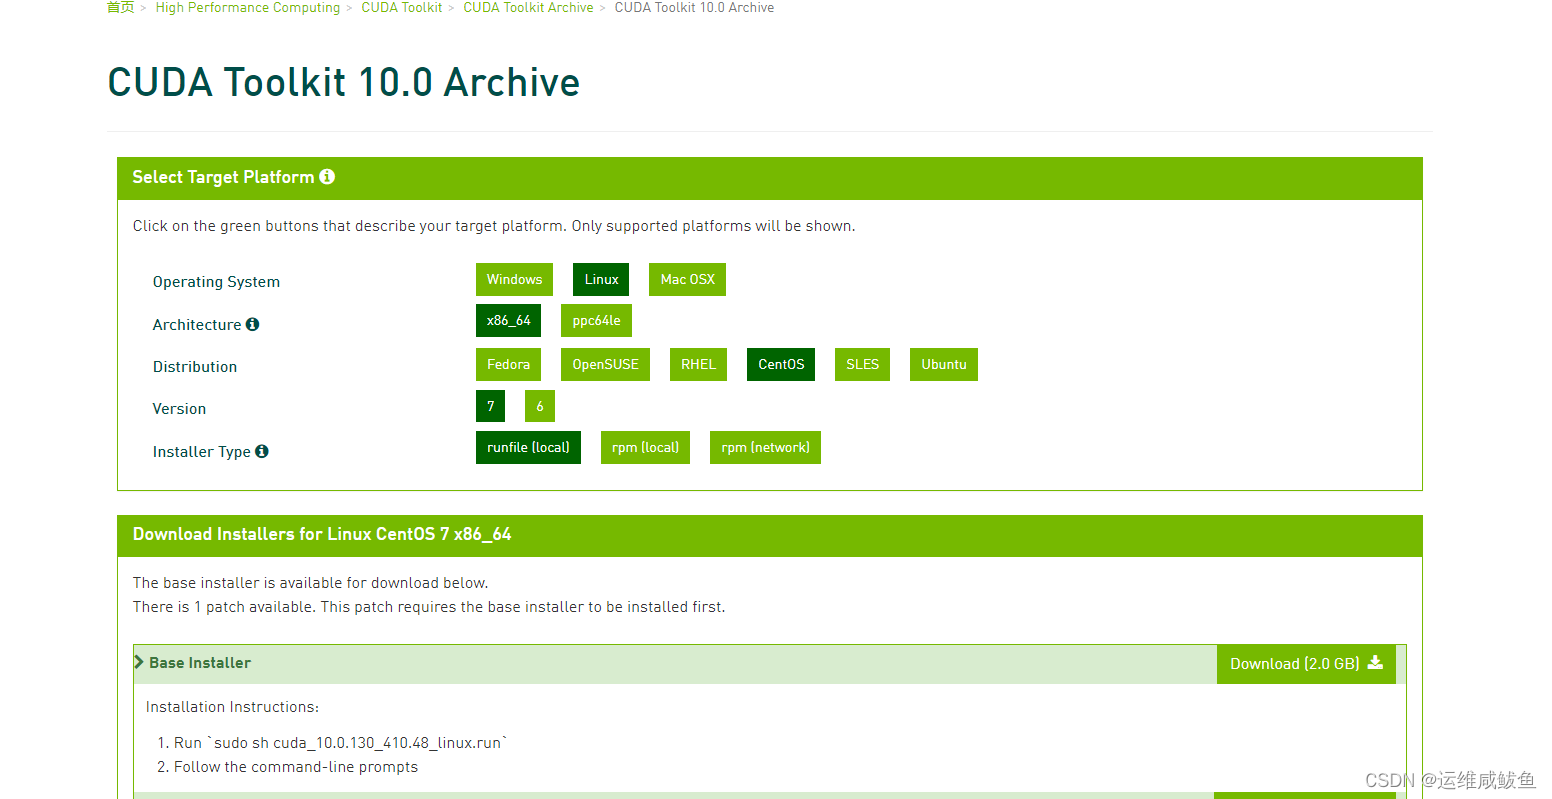1552x799 pixels.
Task: Select CentOS distribution
Action: point(781,365)
